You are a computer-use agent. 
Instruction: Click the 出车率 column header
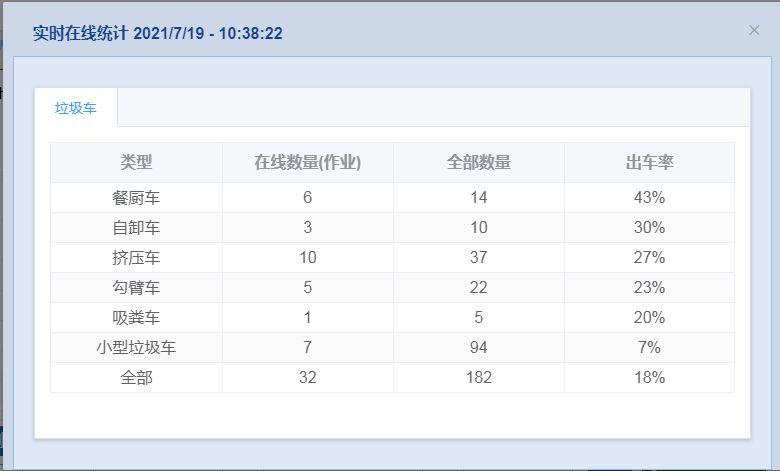tap(649, 162)
